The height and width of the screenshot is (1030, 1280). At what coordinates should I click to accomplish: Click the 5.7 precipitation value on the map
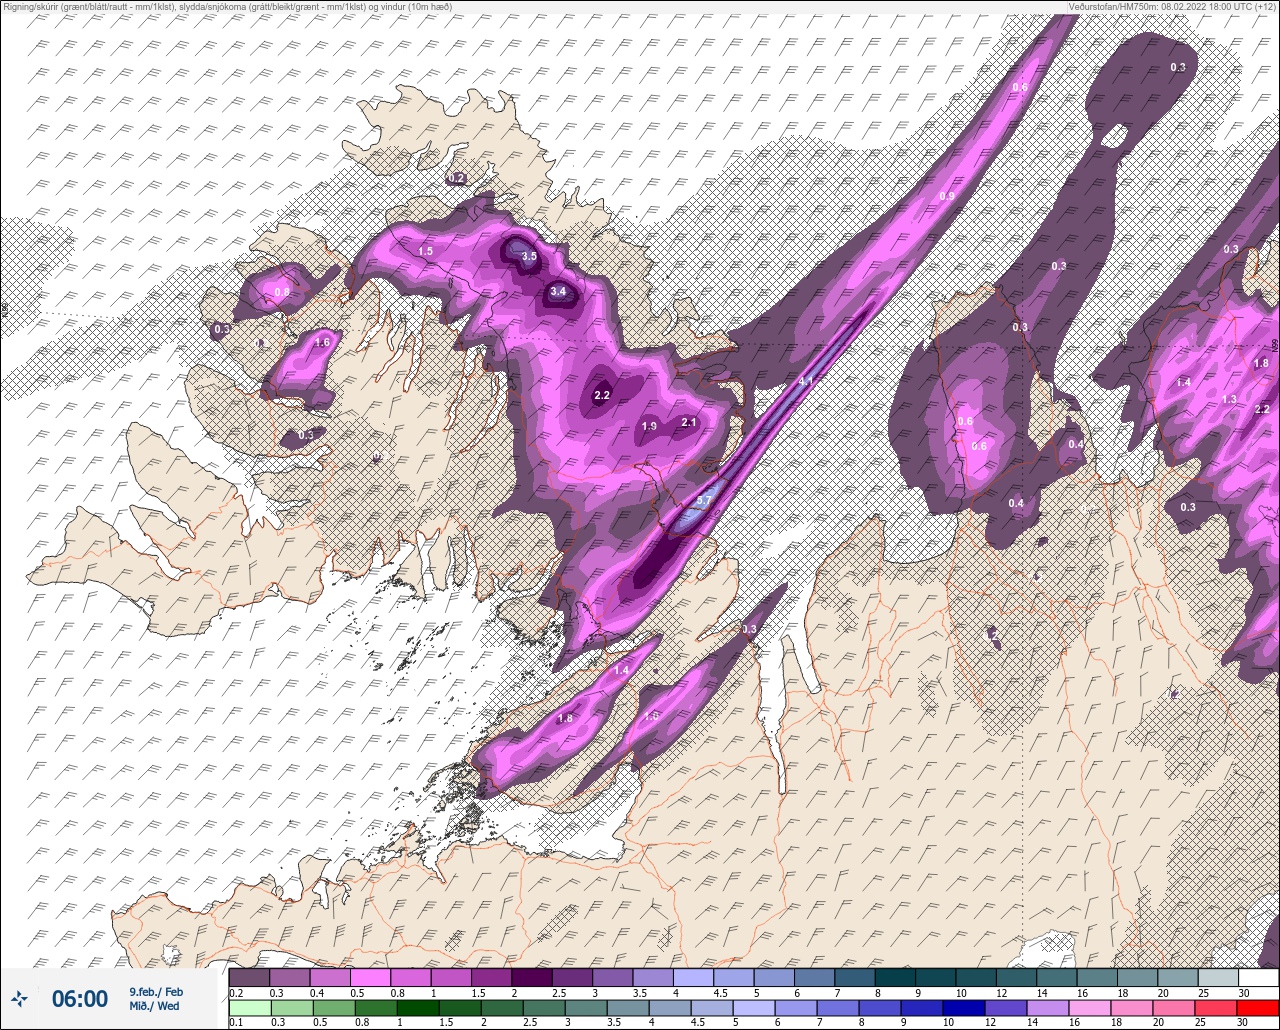coord(704,501)
